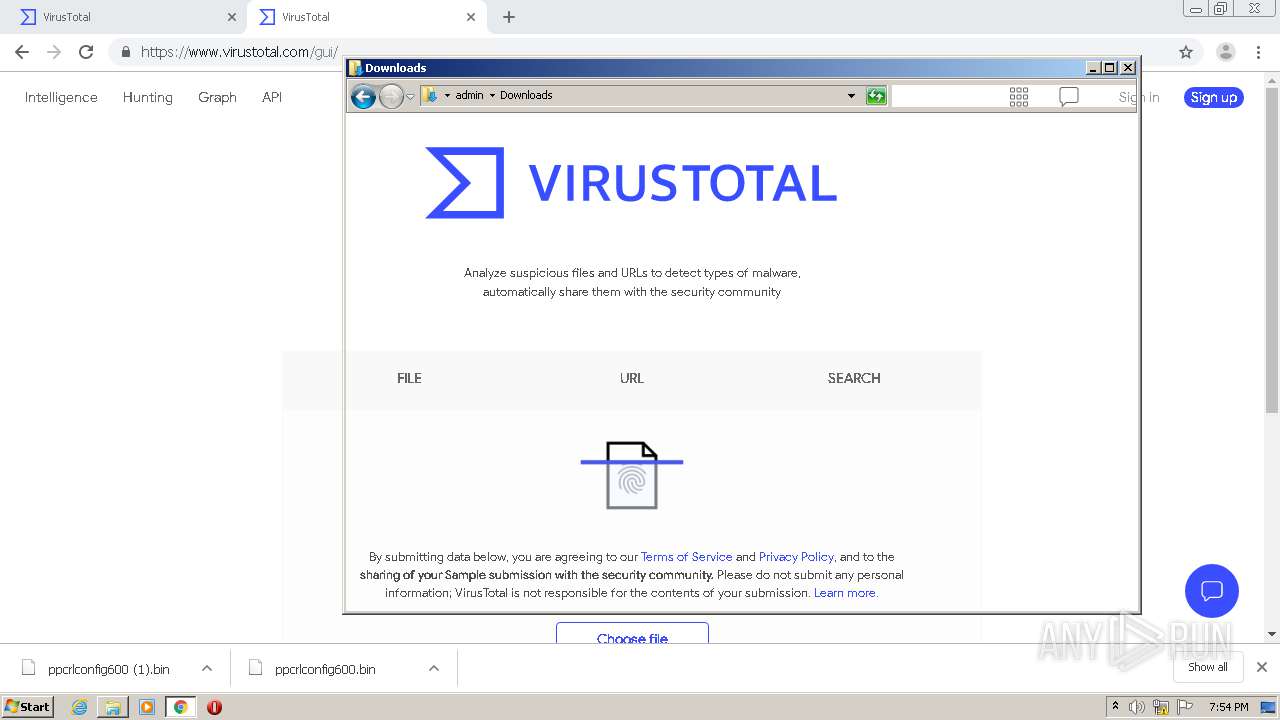Viewport: 1280px width, 720px height.
Task: Click Chrome forward navigation arrow
Action: point(54,52)
